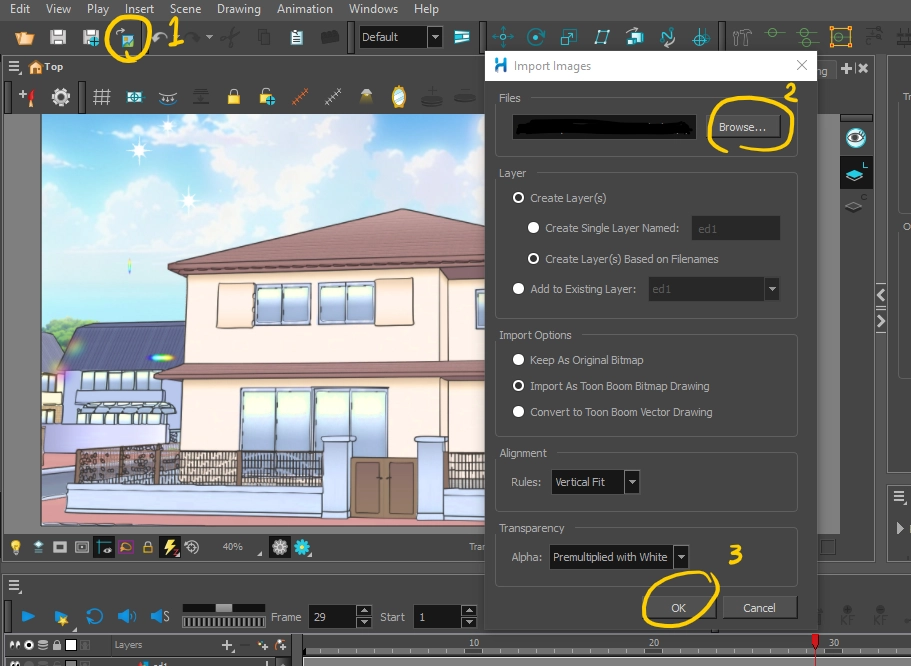Confirm import with the OK button
The height and width of the screenshot is (666, 911).
pos(678,608)
